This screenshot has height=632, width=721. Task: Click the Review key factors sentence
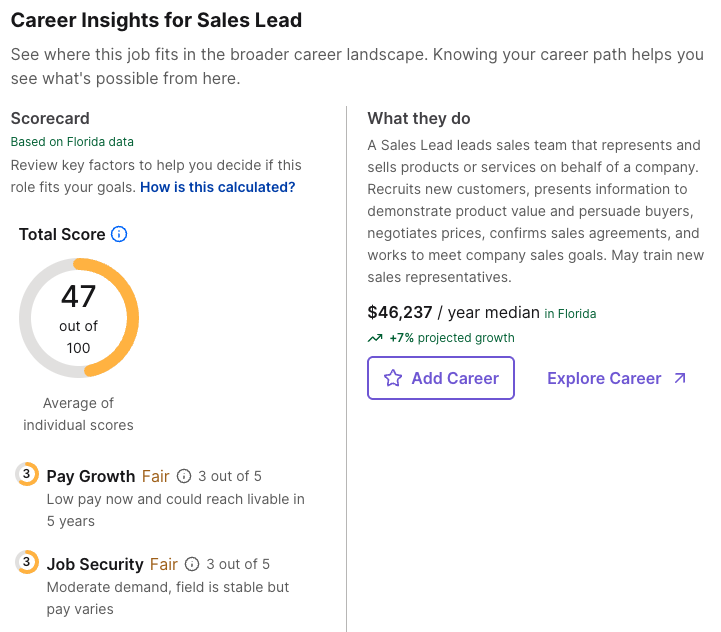pos(156,176)
